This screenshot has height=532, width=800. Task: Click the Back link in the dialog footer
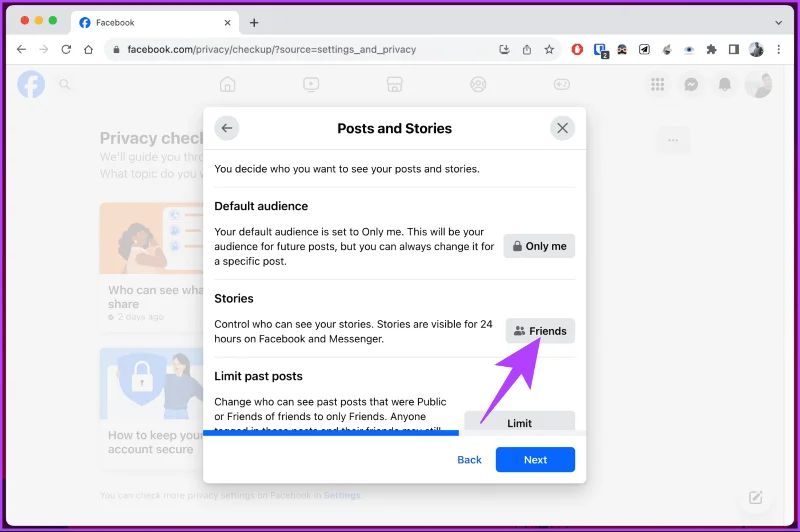[469, 460]
